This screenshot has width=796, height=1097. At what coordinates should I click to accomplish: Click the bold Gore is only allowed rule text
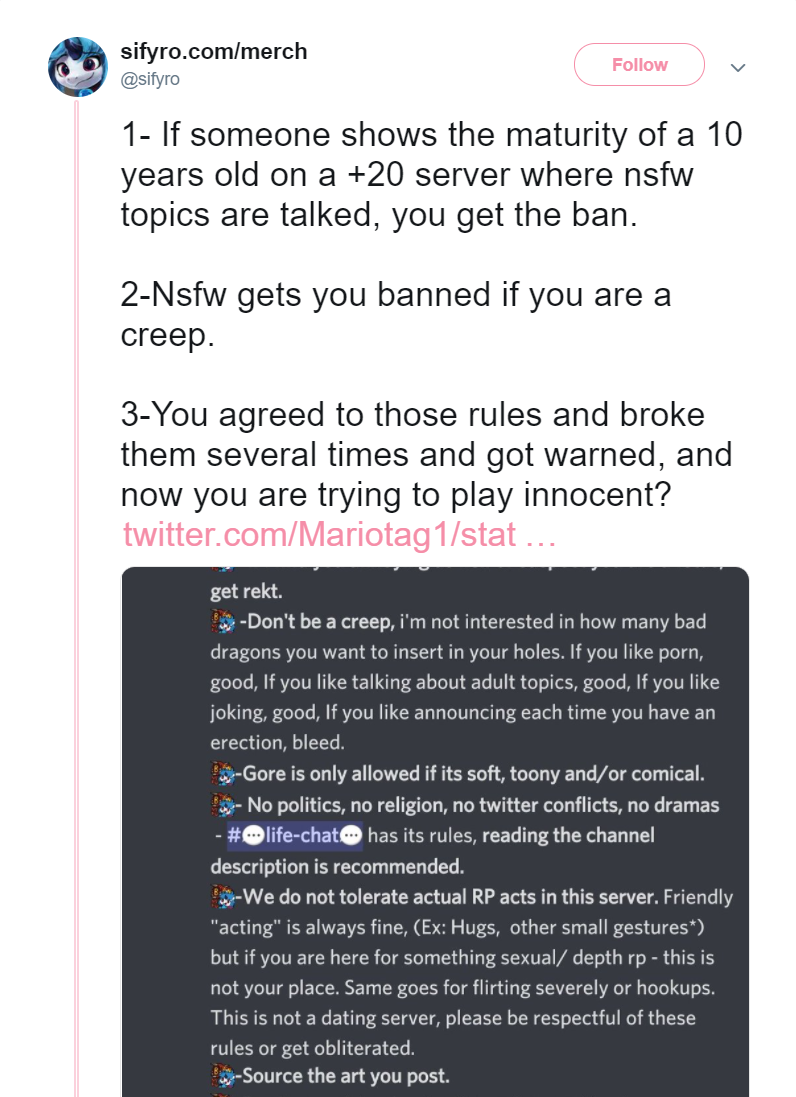click(x=473, y=773)
